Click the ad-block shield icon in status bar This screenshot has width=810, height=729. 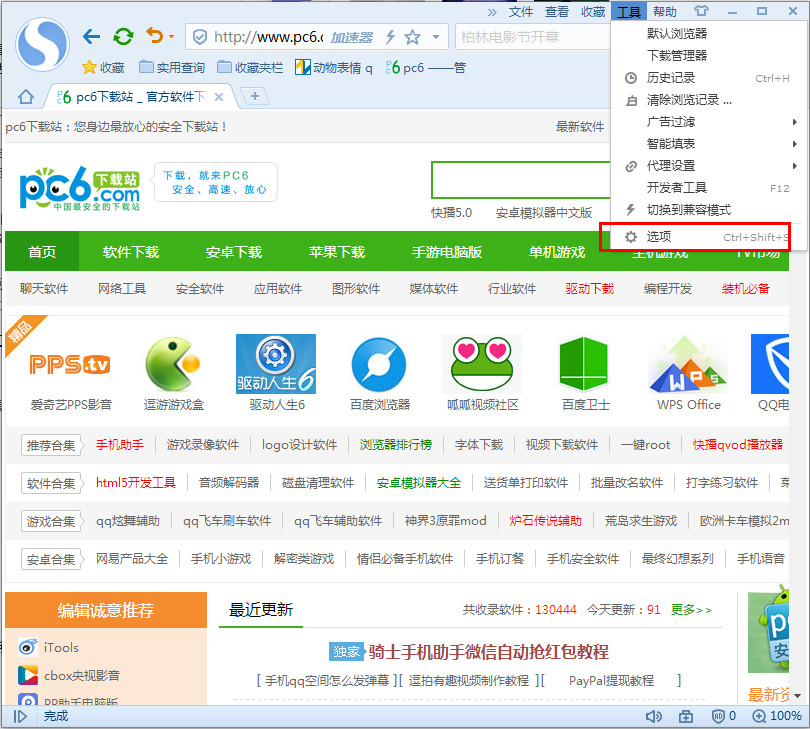tap(718, 716)
